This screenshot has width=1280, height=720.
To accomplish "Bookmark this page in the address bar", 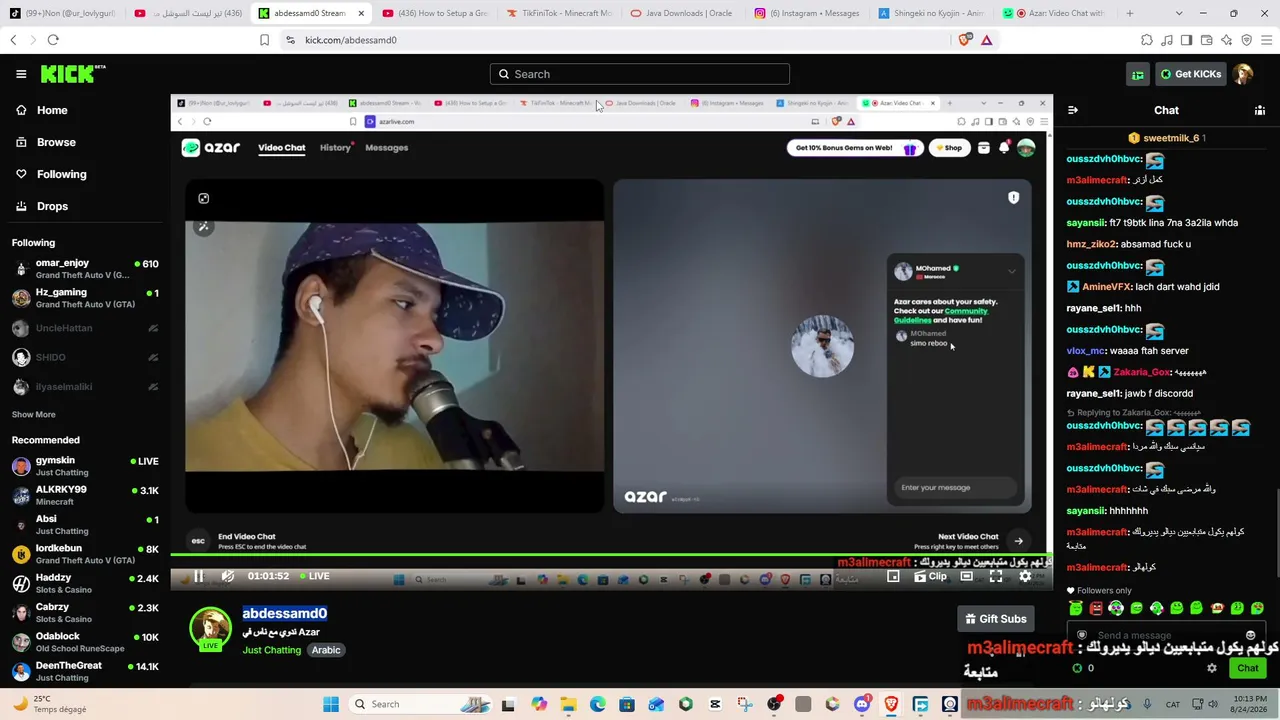I will 264,40.
